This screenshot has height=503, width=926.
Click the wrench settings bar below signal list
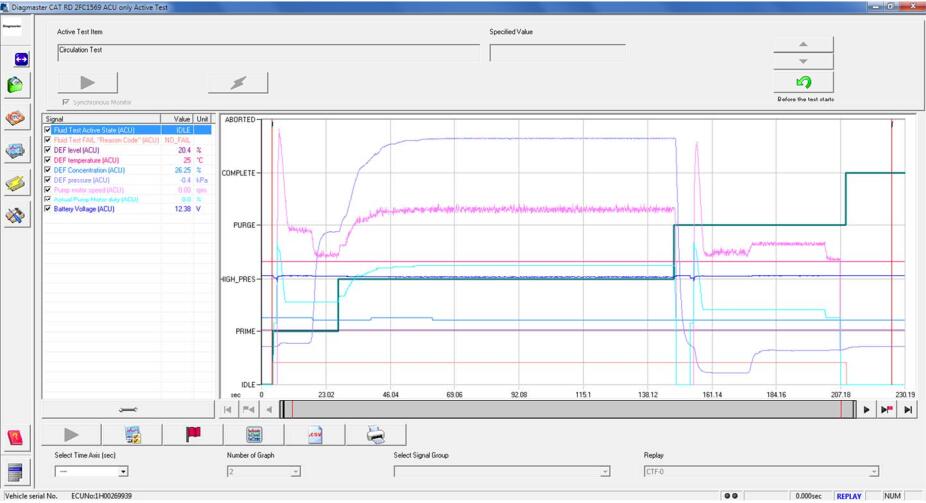[x=128, y=409]
